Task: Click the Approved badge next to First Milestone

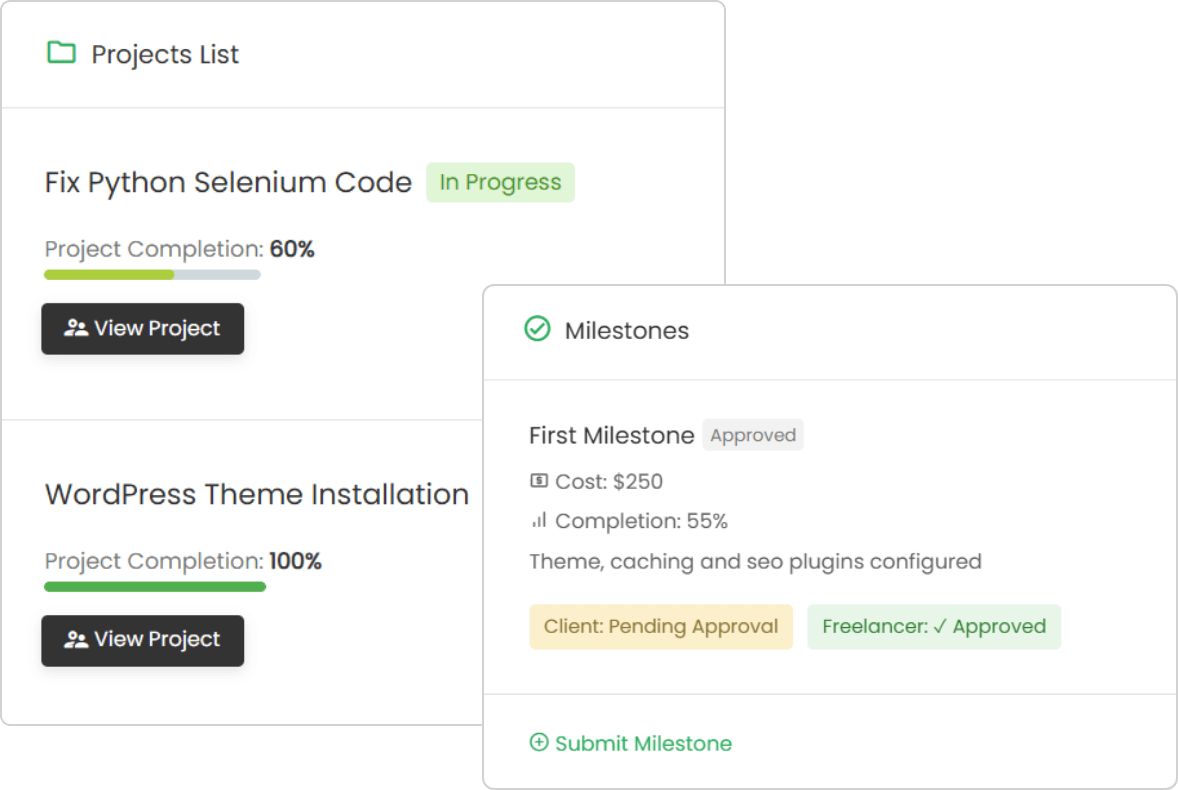Action: tap(753, 435)
